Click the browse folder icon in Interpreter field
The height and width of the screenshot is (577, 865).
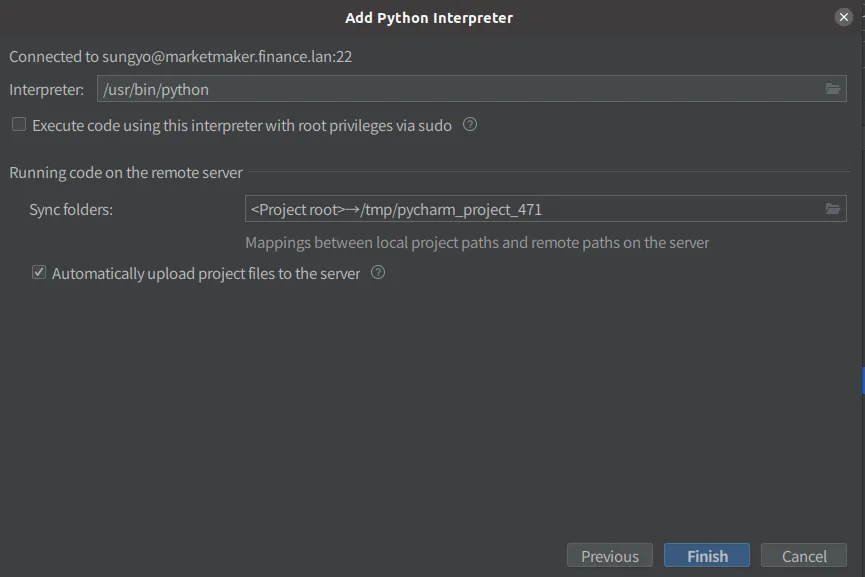[833, 89]
